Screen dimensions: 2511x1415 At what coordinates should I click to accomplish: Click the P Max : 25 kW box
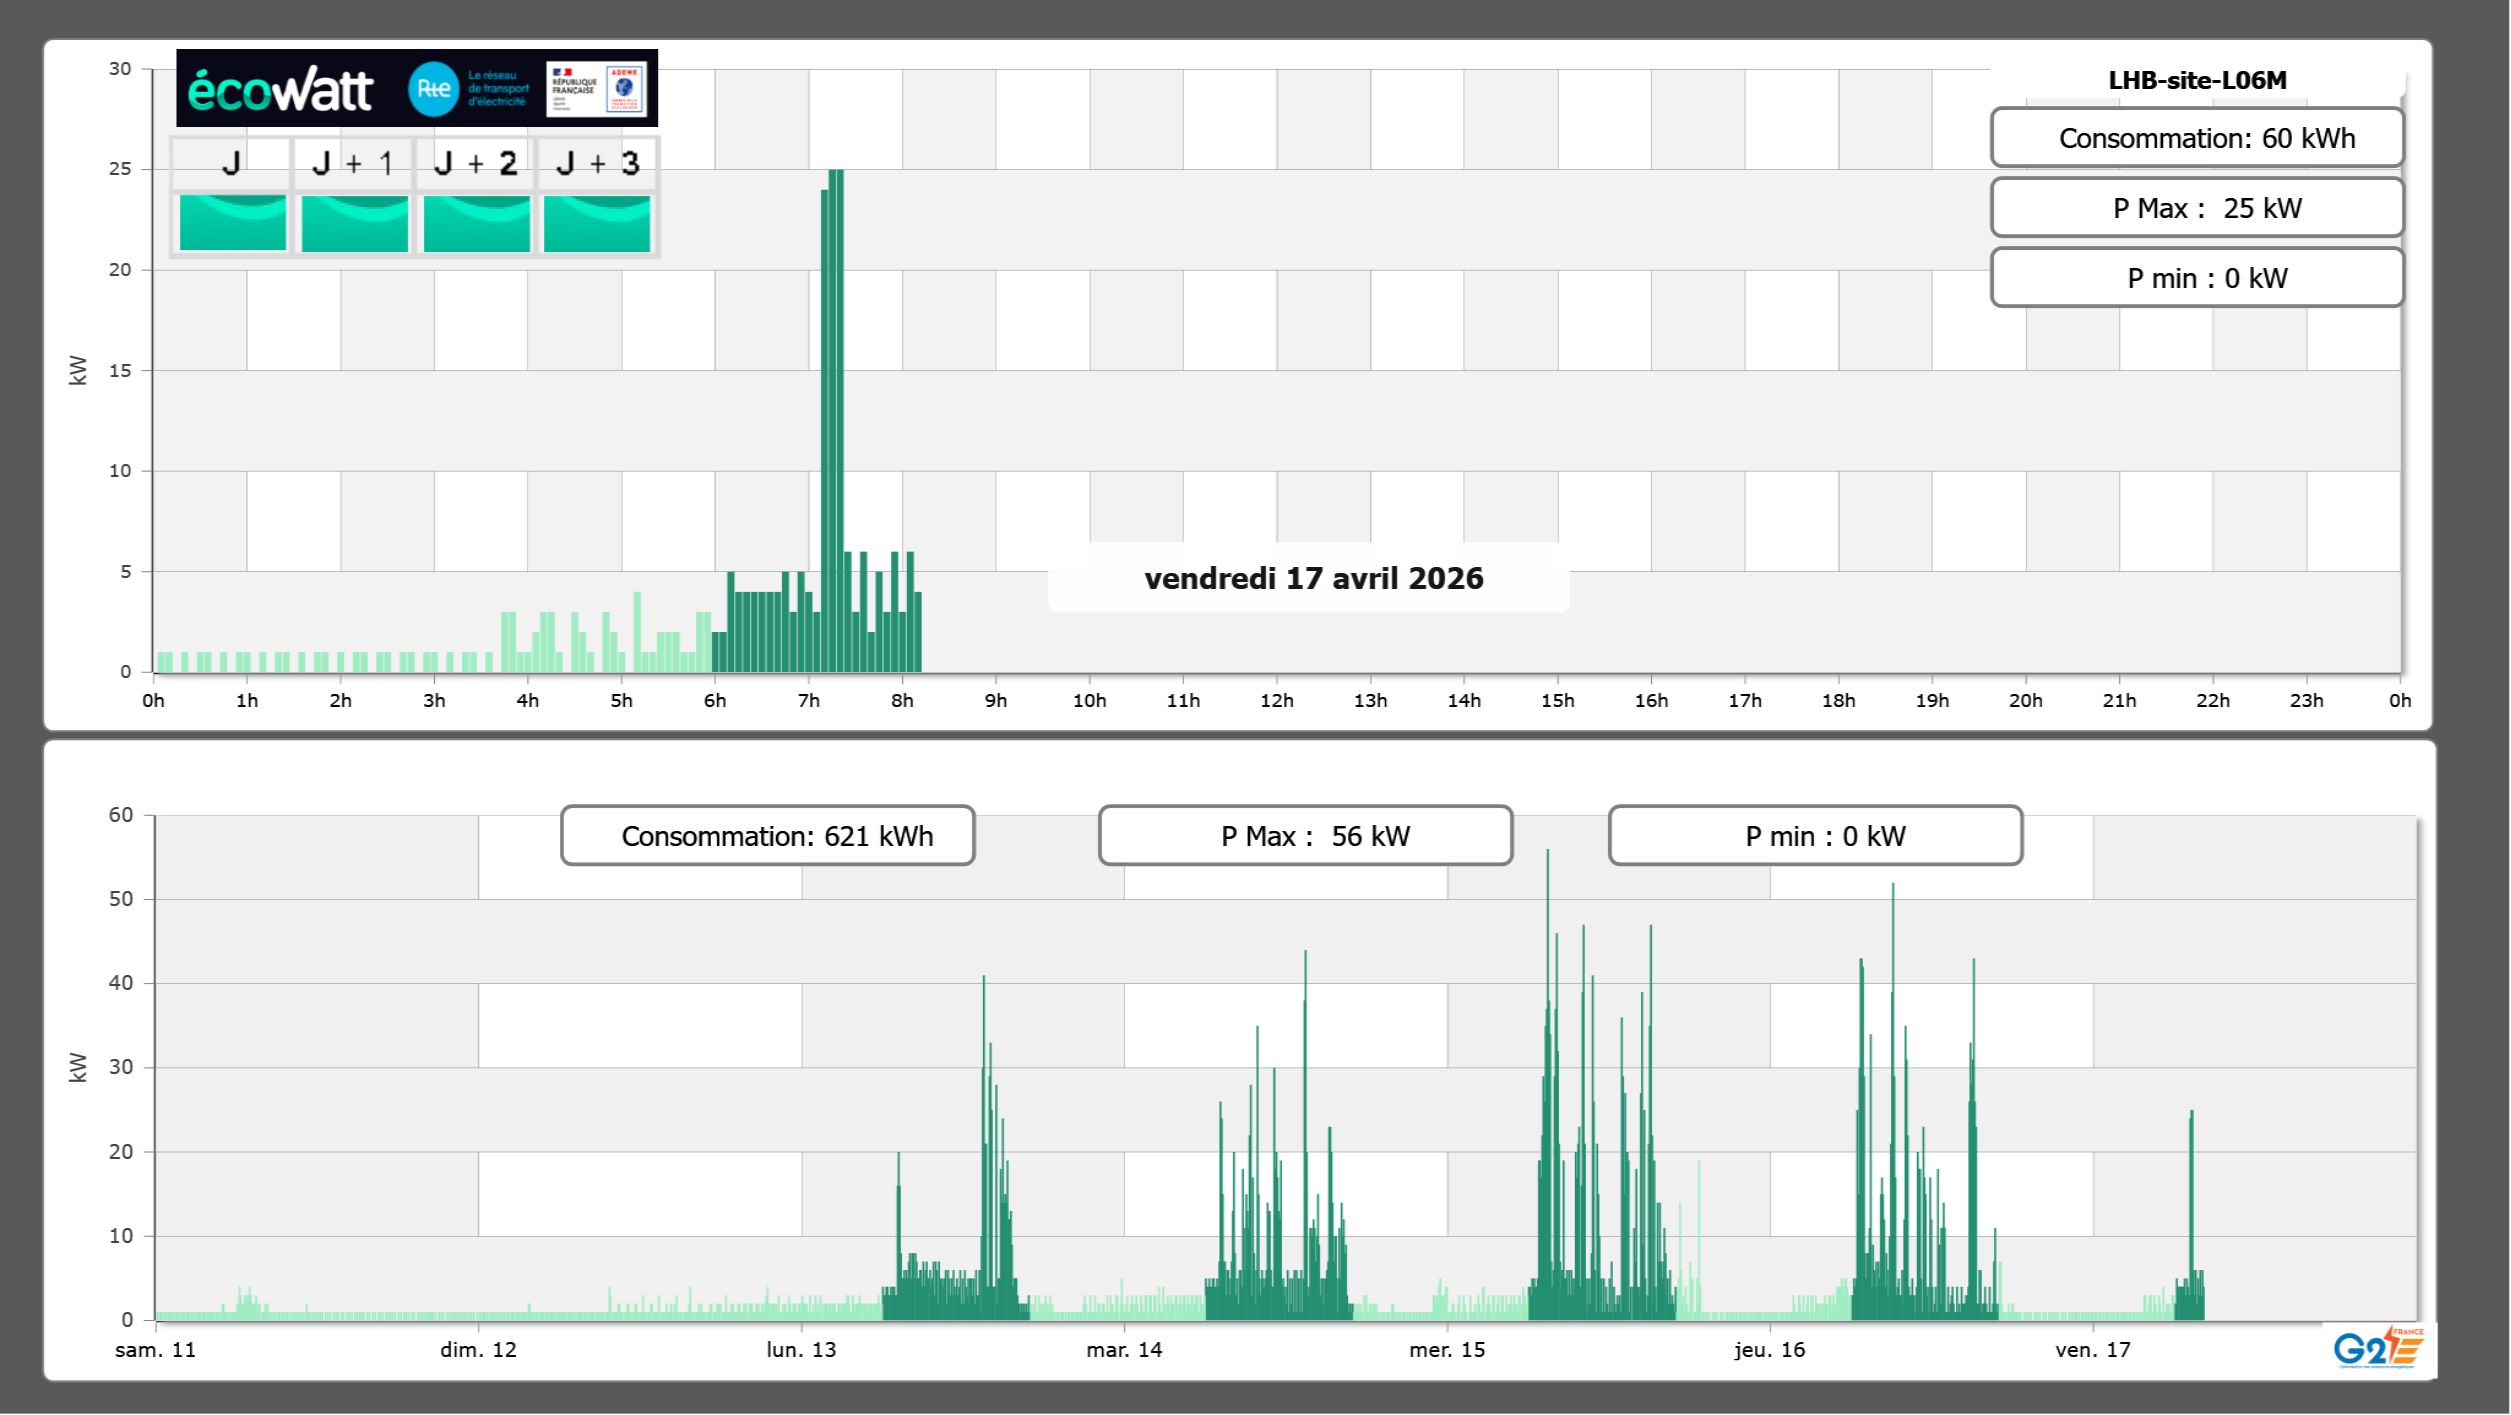click(2196, 208)
